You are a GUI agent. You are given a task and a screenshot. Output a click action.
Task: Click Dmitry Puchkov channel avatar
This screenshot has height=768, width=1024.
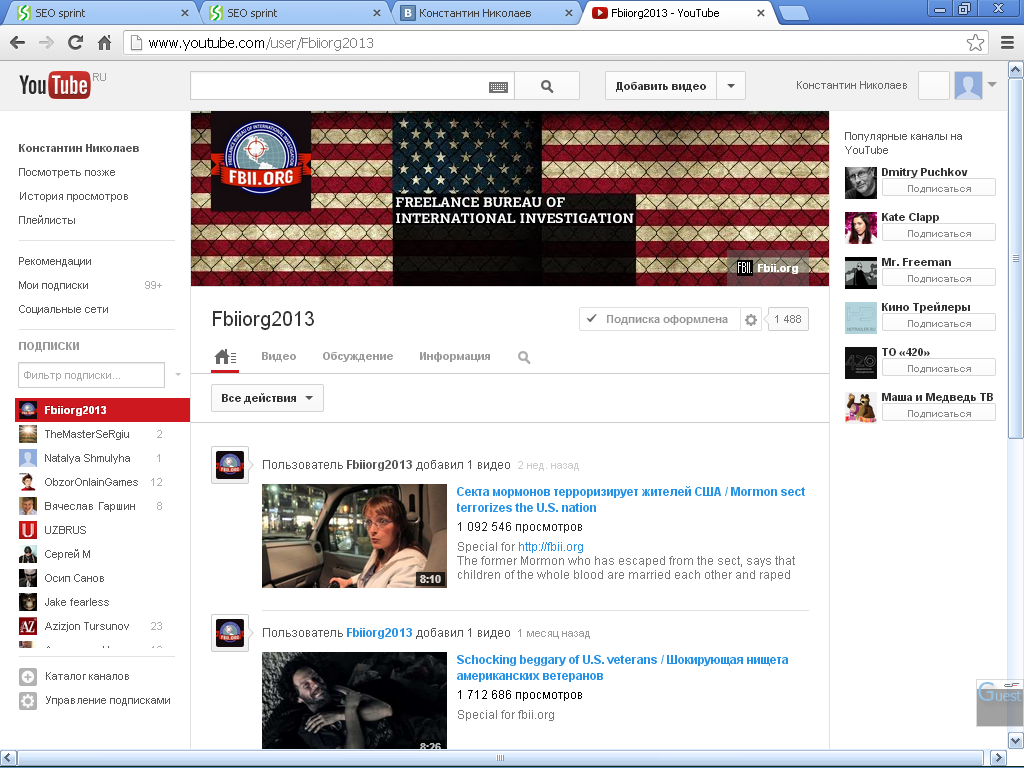[x=861, y=183]
